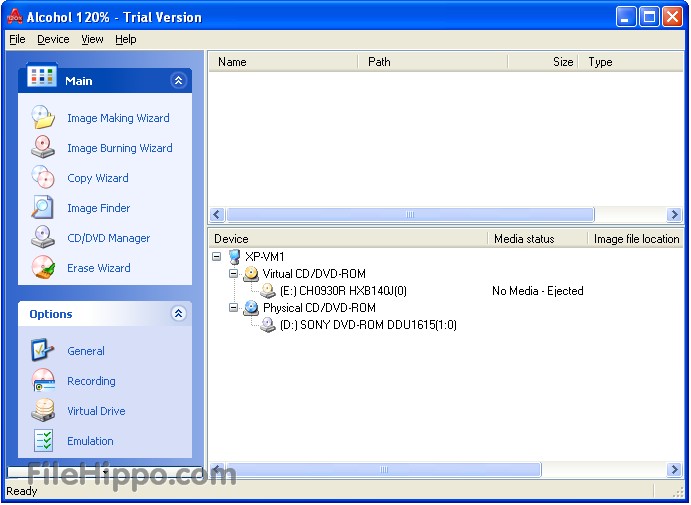Click the Alcohol 120% title bar icon
The height and width of the screenshot is (505, 691).
15,17
